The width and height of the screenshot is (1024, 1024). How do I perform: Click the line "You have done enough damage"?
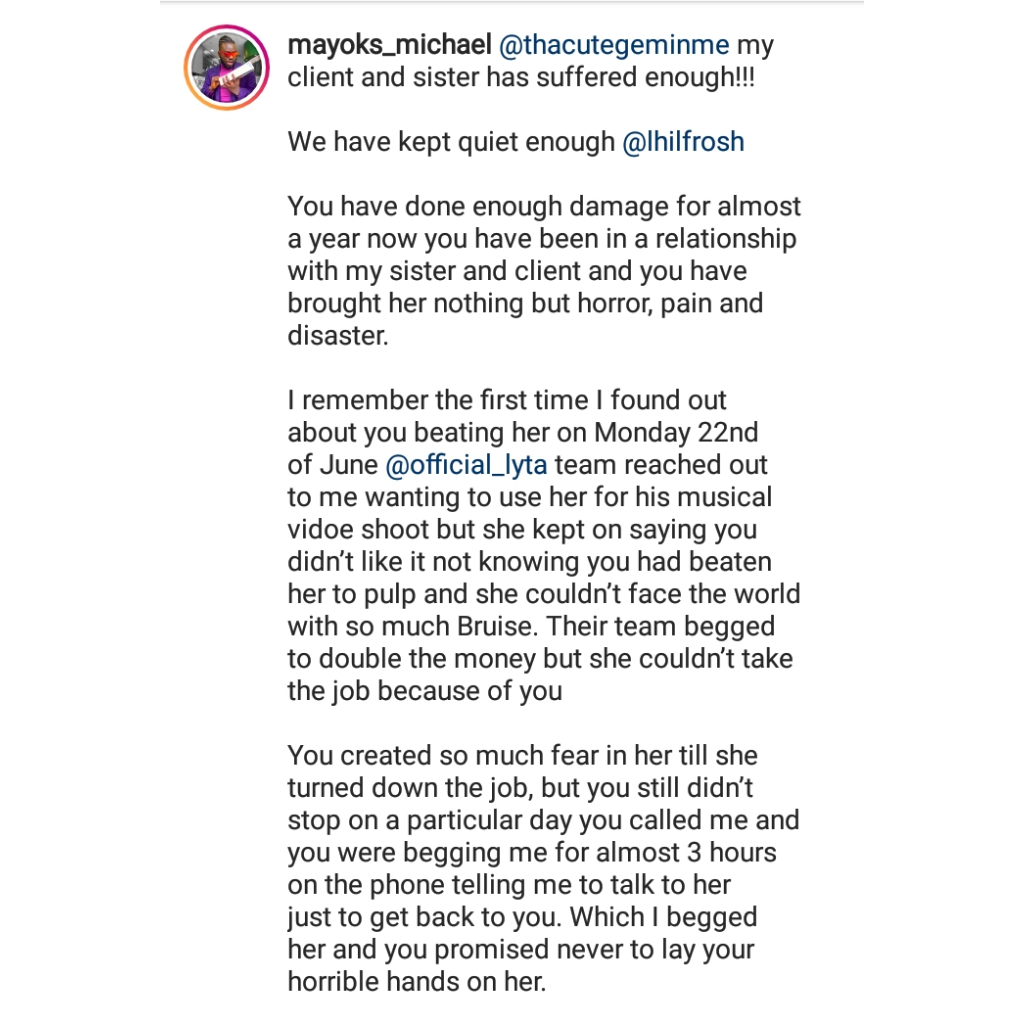pyautogui.click(x=544, y=207)
